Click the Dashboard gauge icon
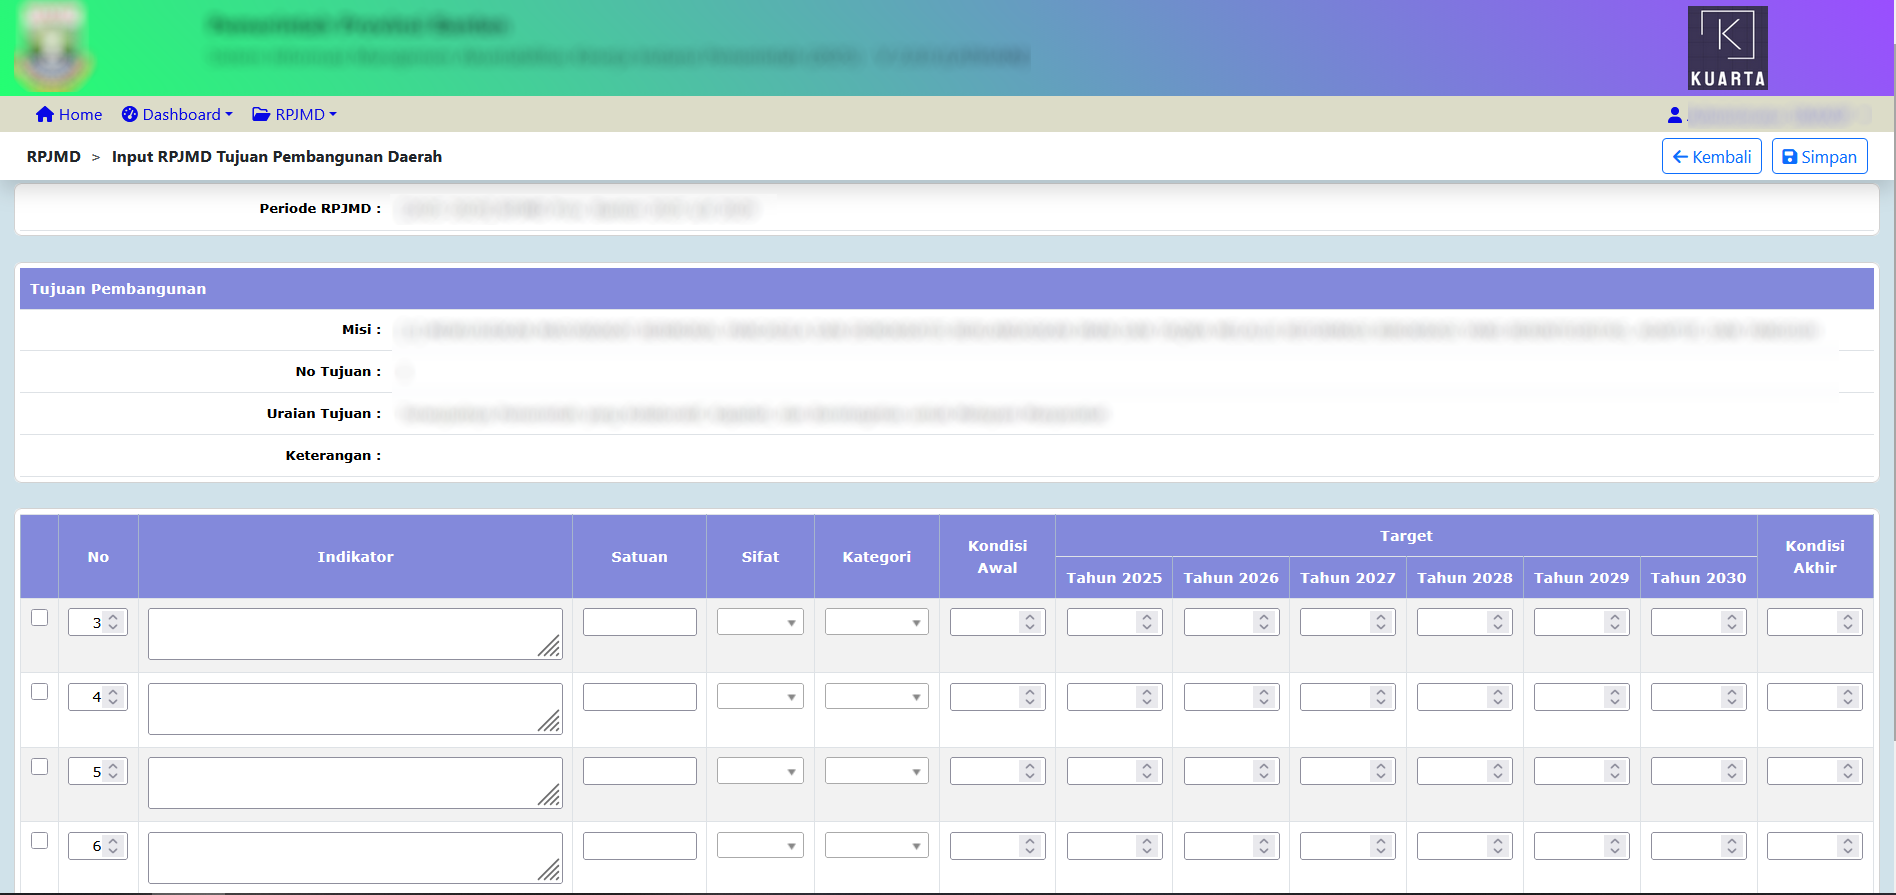This screenshot has width=1896, height=895. click(130, 115)
